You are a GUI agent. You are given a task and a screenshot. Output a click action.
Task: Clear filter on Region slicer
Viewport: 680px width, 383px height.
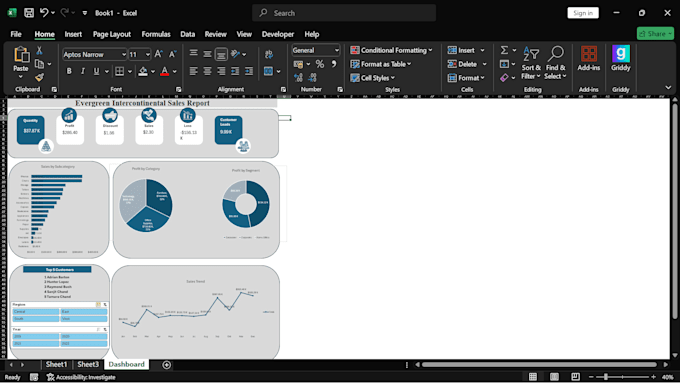105,304
